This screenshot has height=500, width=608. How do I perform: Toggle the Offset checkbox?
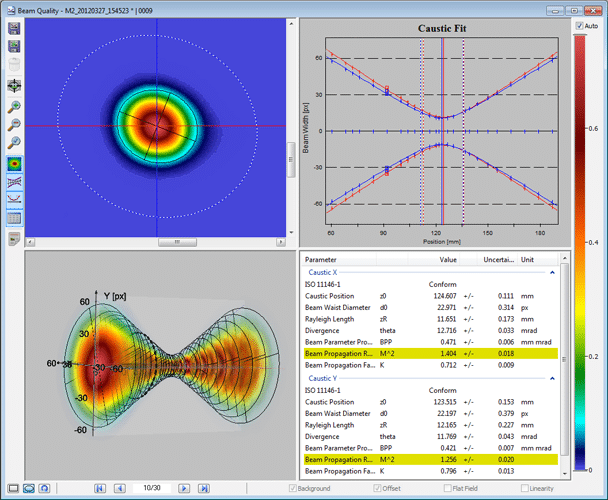pos(377,488)
